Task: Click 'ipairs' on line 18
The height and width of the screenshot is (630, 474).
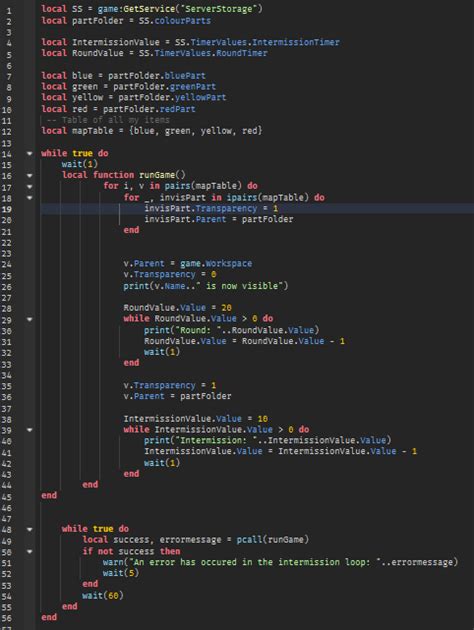Action: (241, 197)
